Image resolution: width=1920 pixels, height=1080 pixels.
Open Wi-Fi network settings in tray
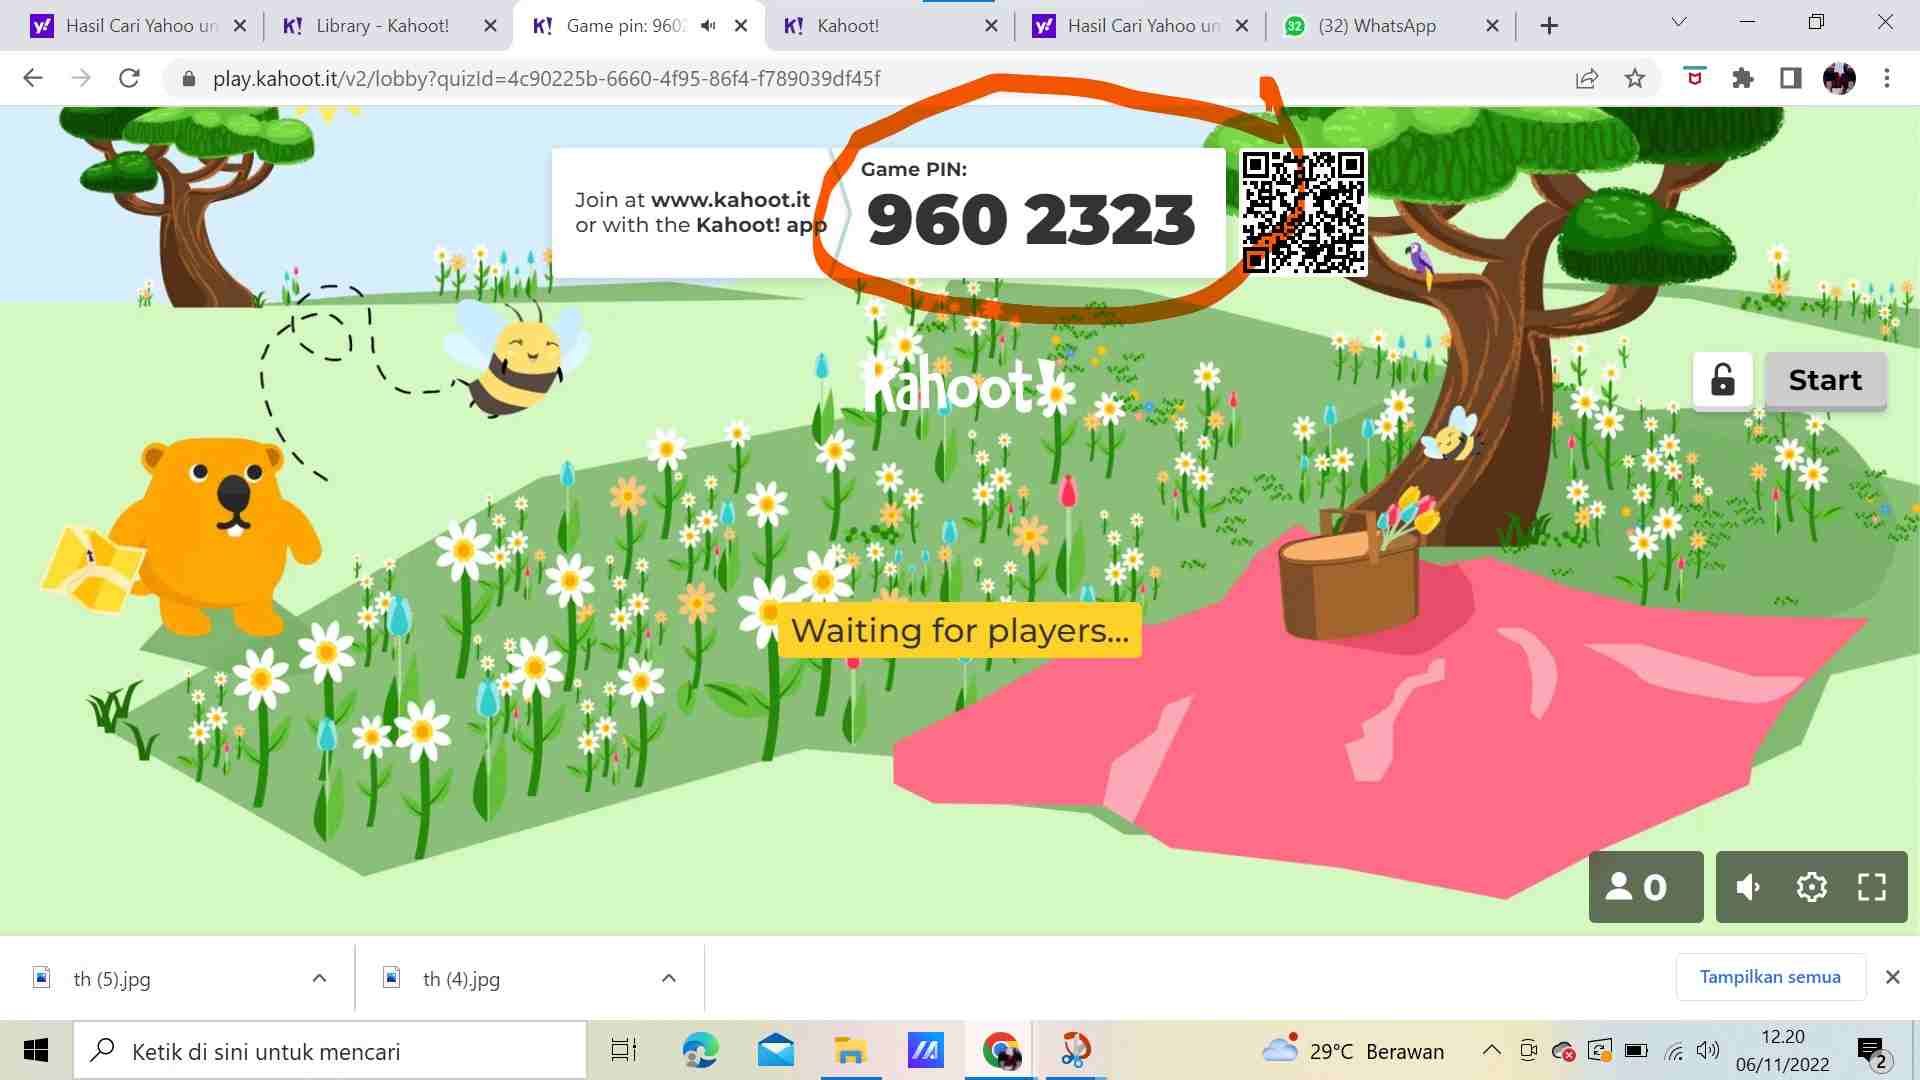(1674, 1051)
